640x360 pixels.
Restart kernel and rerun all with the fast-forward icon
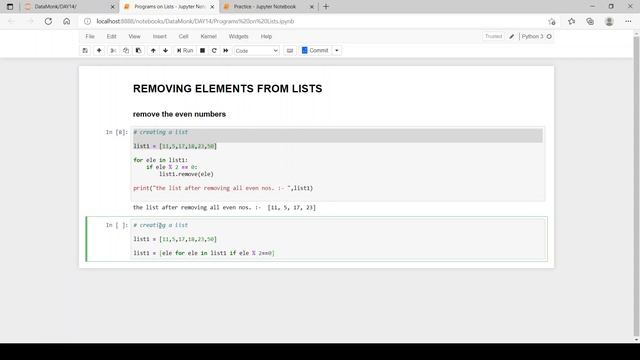pos(226,51)
